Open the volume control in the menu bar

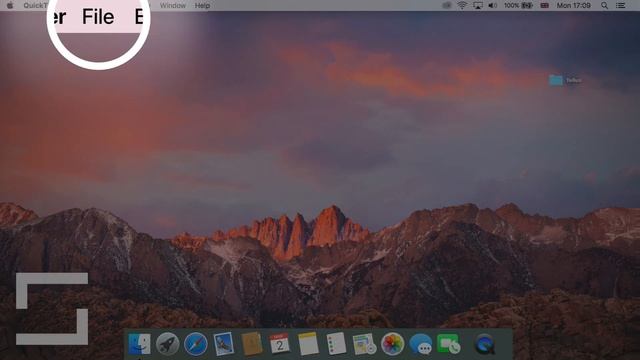click(x=493, y=5)
